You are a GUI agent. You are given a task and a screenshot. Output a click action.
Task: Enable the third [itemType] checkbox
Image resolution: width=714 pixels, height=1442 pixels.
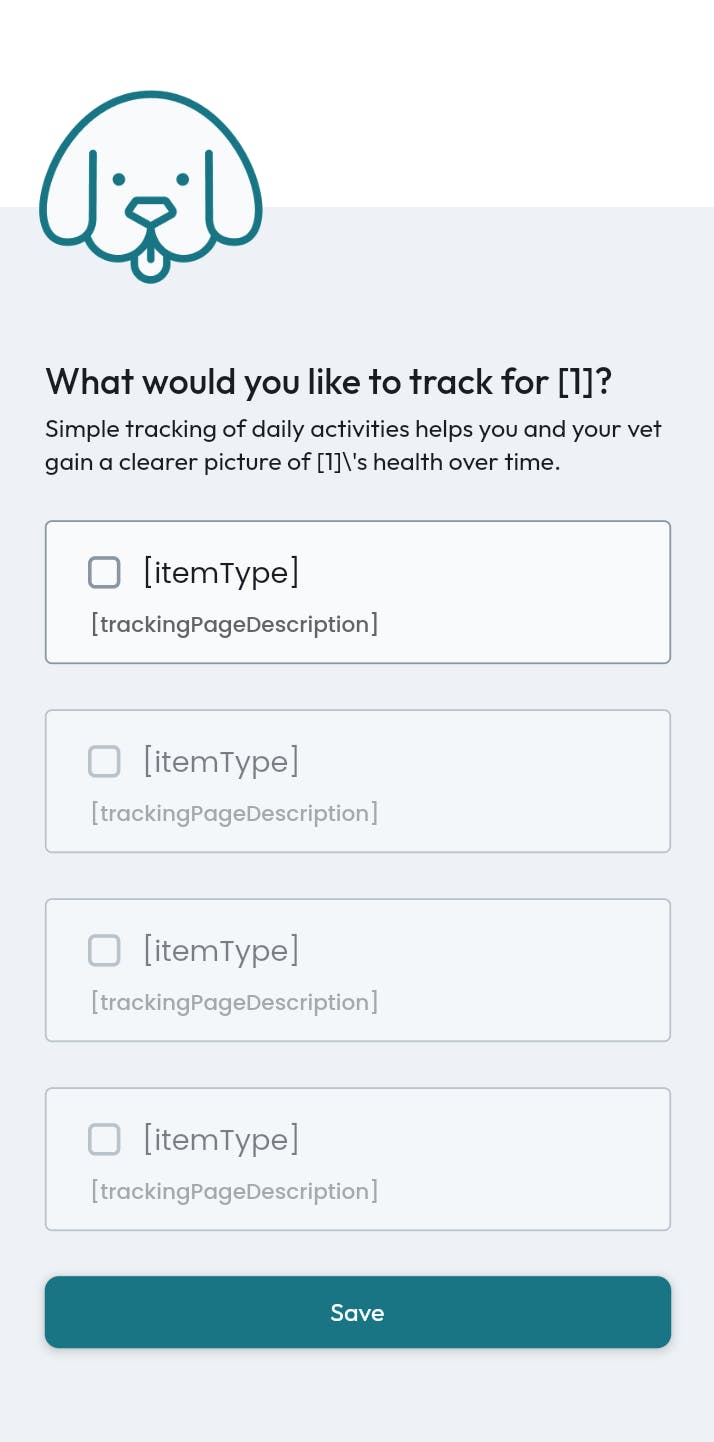pyautogui.click(x=104, y=951)
